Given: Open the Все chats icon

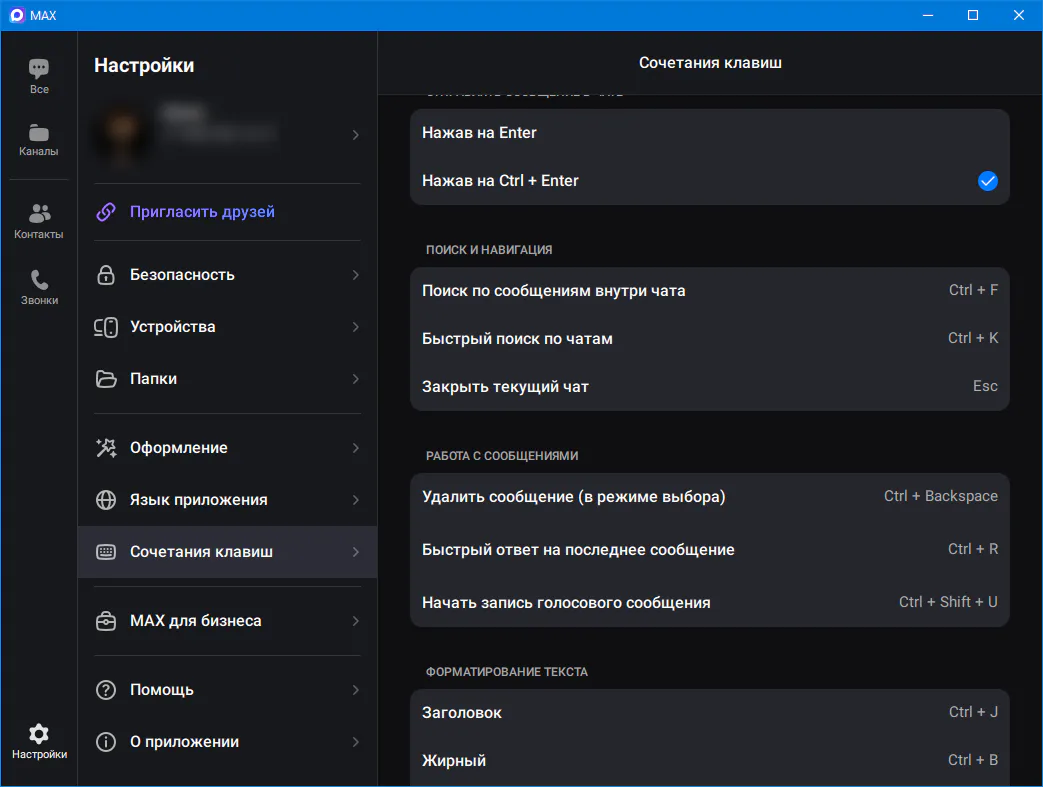Looking at the screenshot, I should coord(39,70).
